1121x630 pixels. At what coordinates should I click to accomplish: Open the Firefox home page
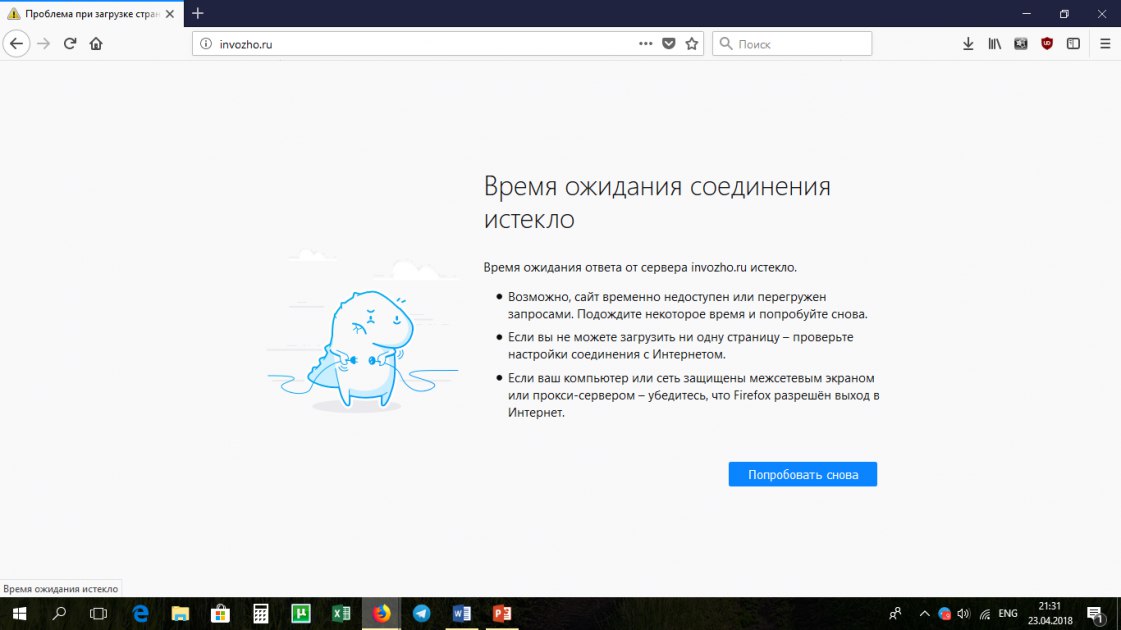(x=96, y=44)
